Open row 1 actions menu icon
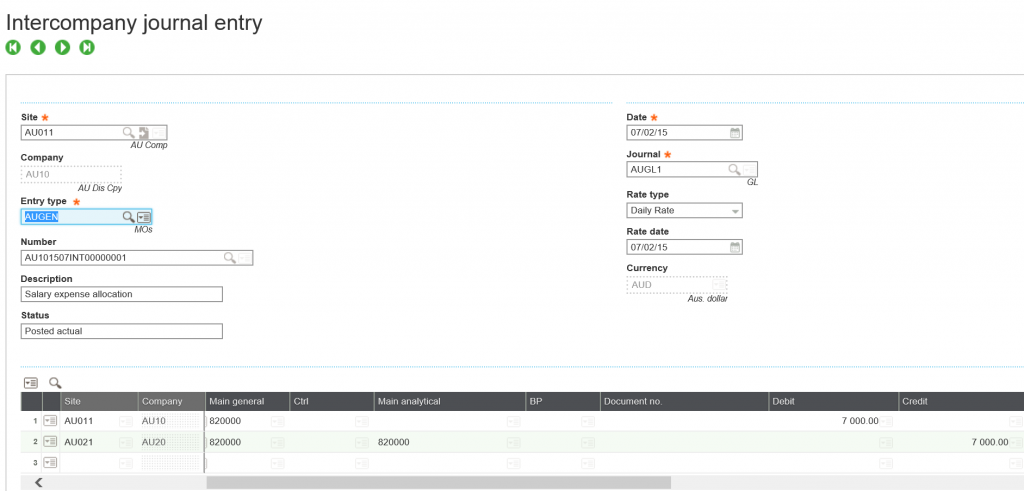Viewport: 1024px width, 491px height. (50, 422)
